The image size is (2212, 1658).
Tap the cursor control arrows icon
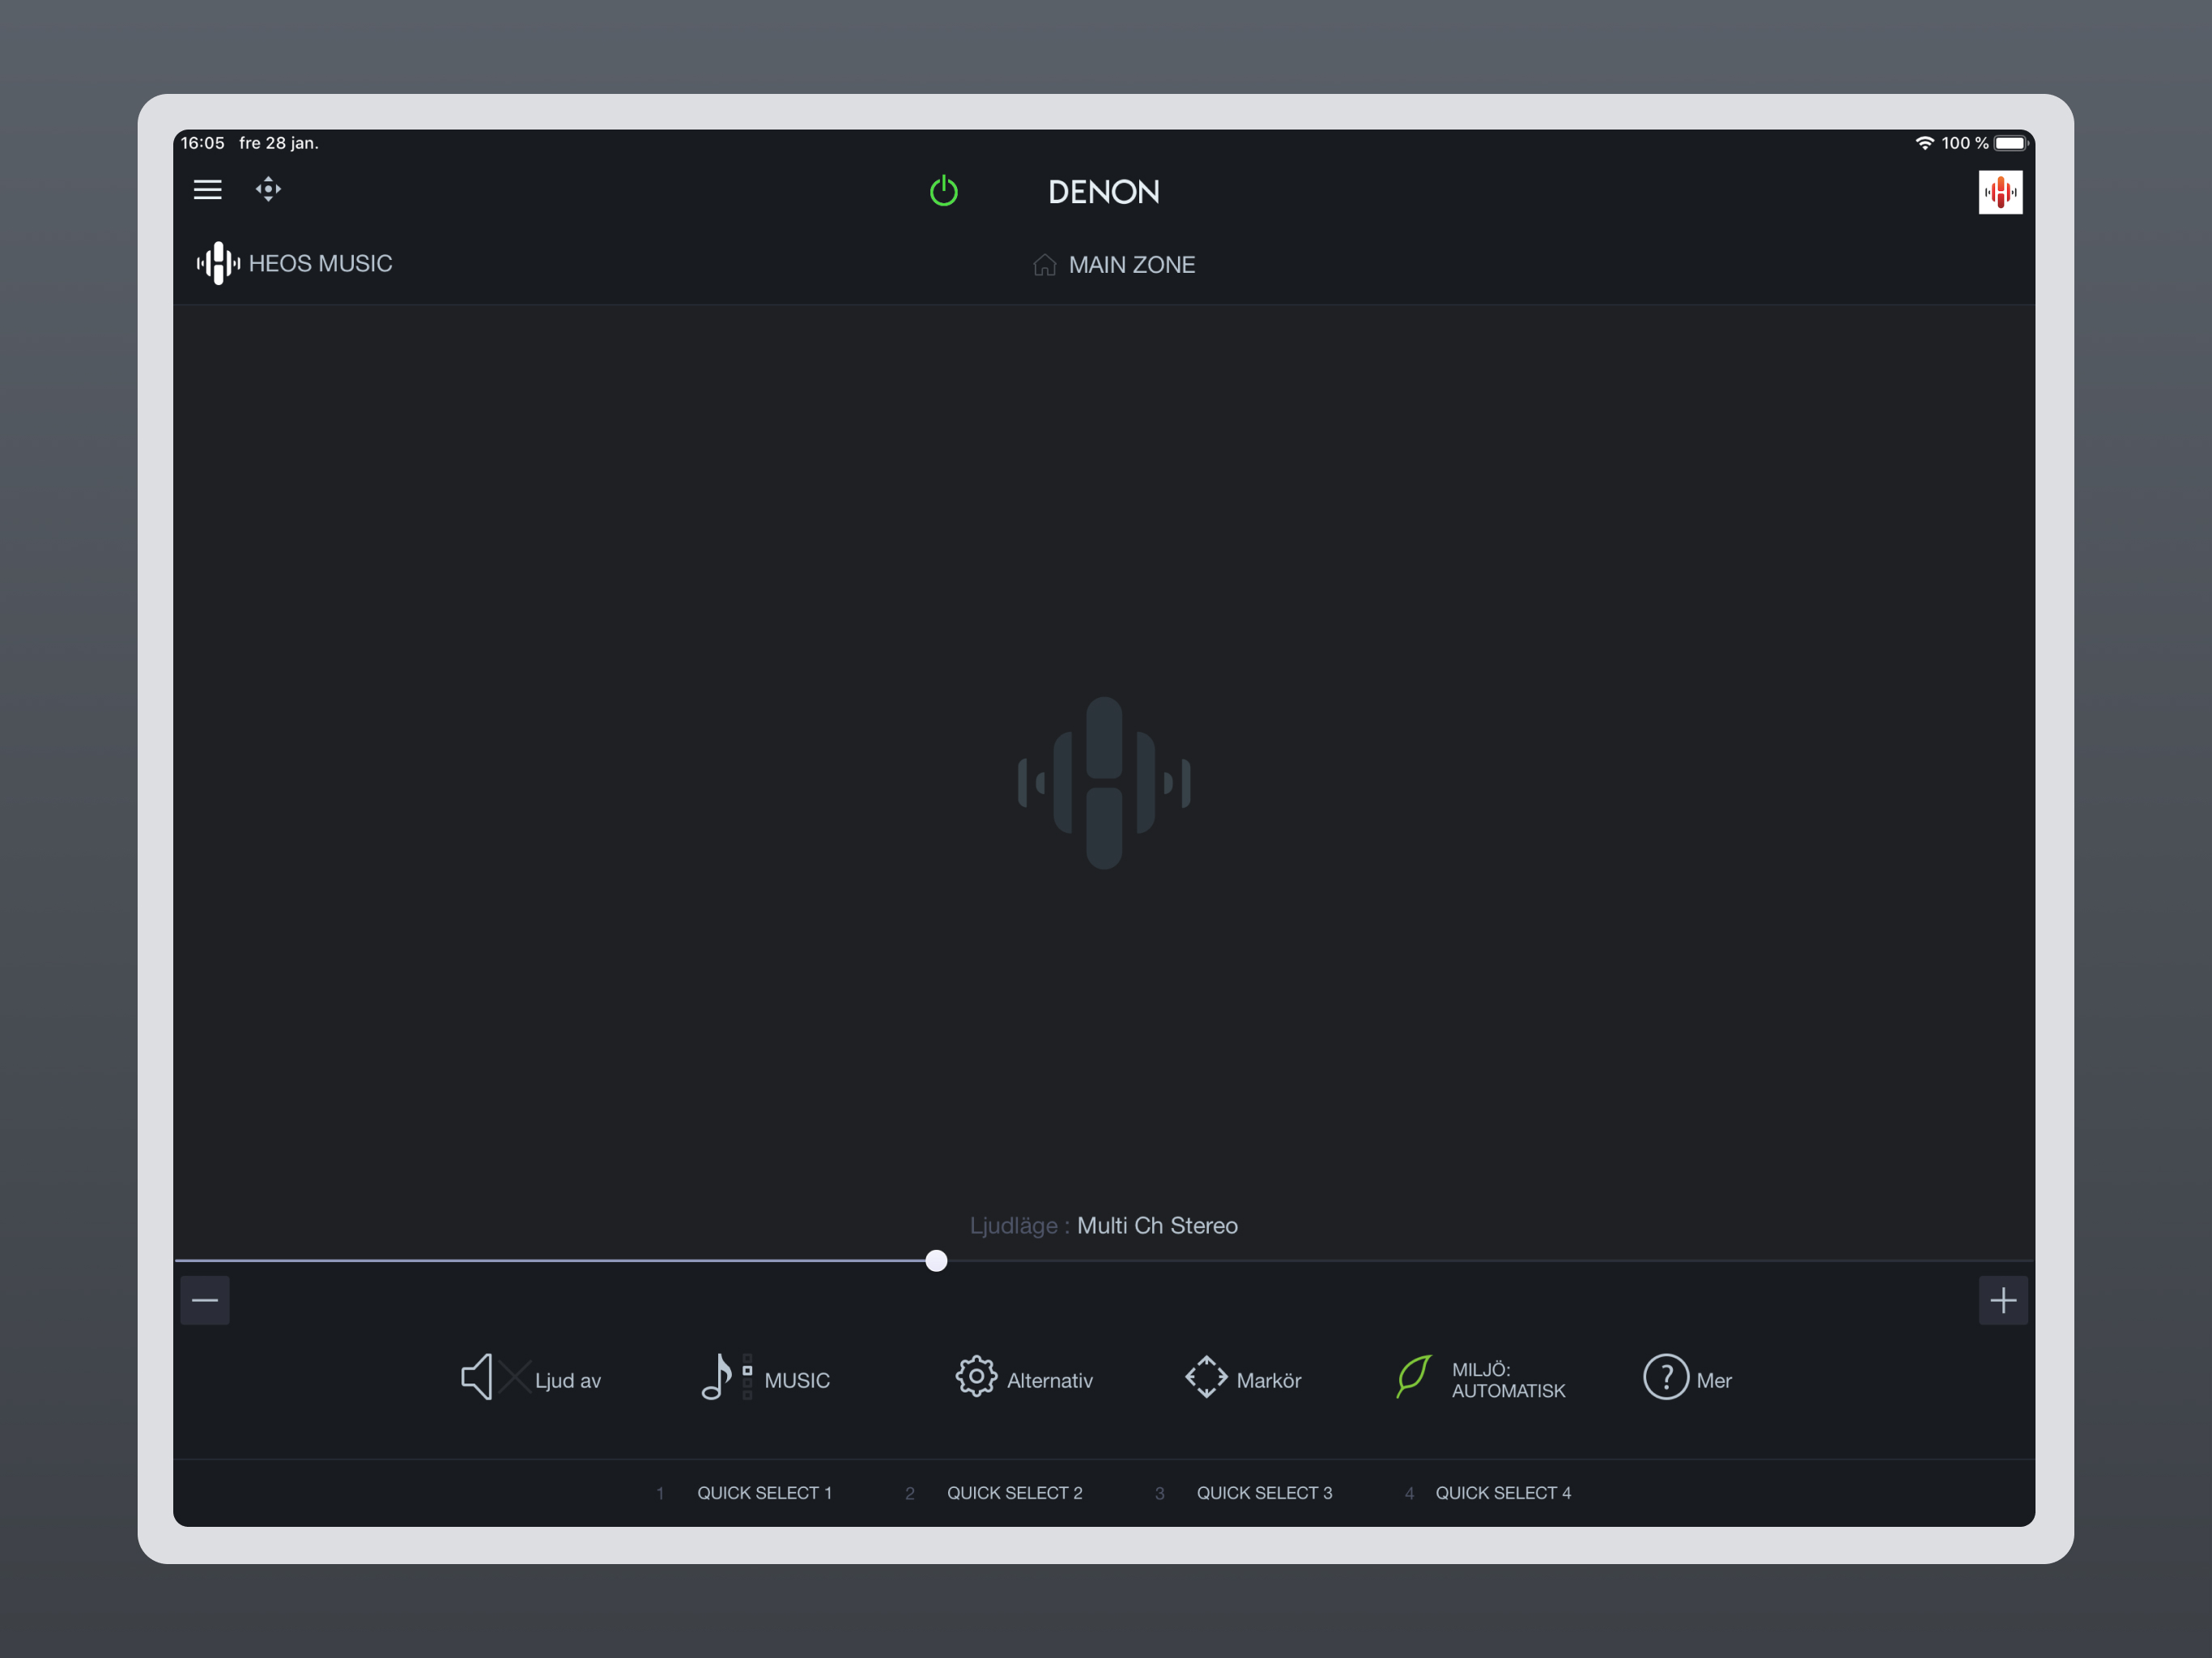click(268, 189)
